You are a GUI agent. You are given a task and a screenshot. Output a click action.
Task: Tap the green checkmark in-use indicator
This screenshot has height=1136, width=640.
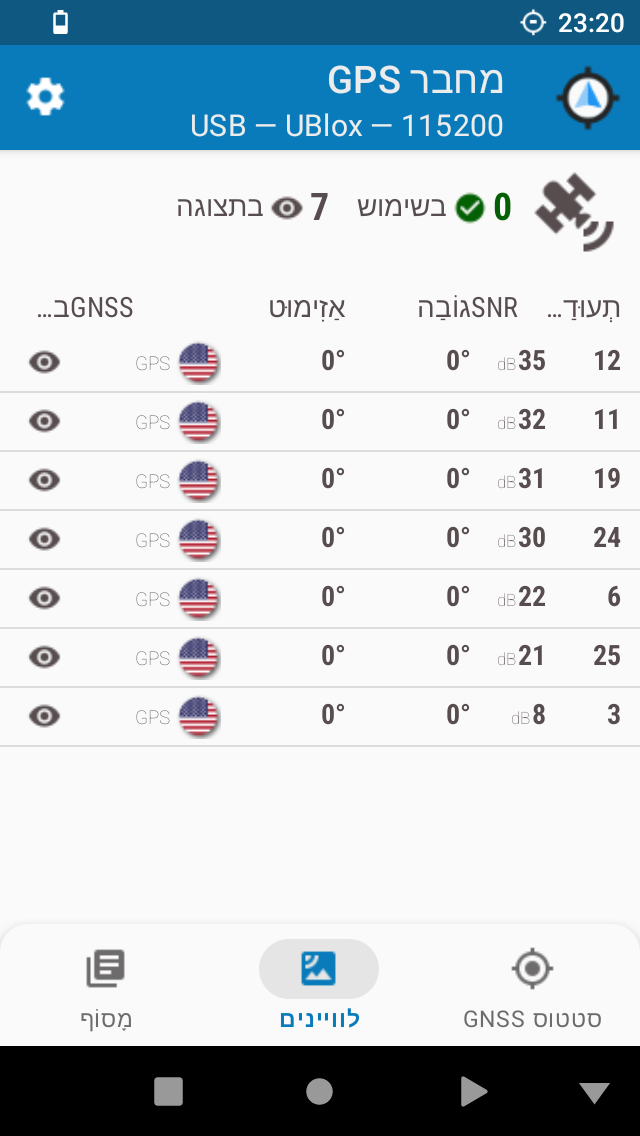(x=470, y=208)
